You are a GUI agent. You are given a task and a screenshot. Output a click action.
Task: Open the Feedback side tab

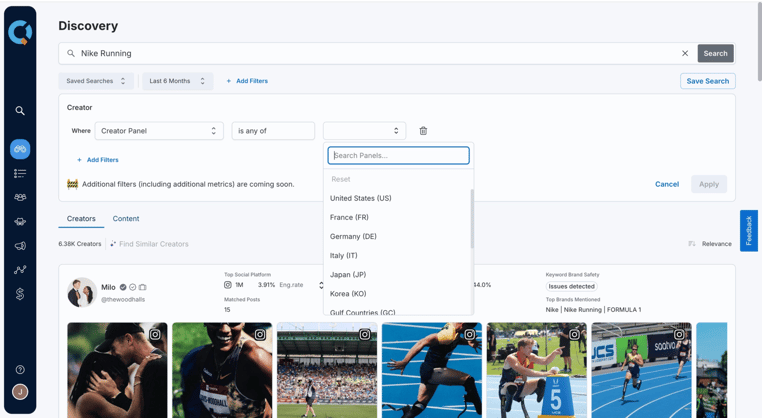[749, 230]
